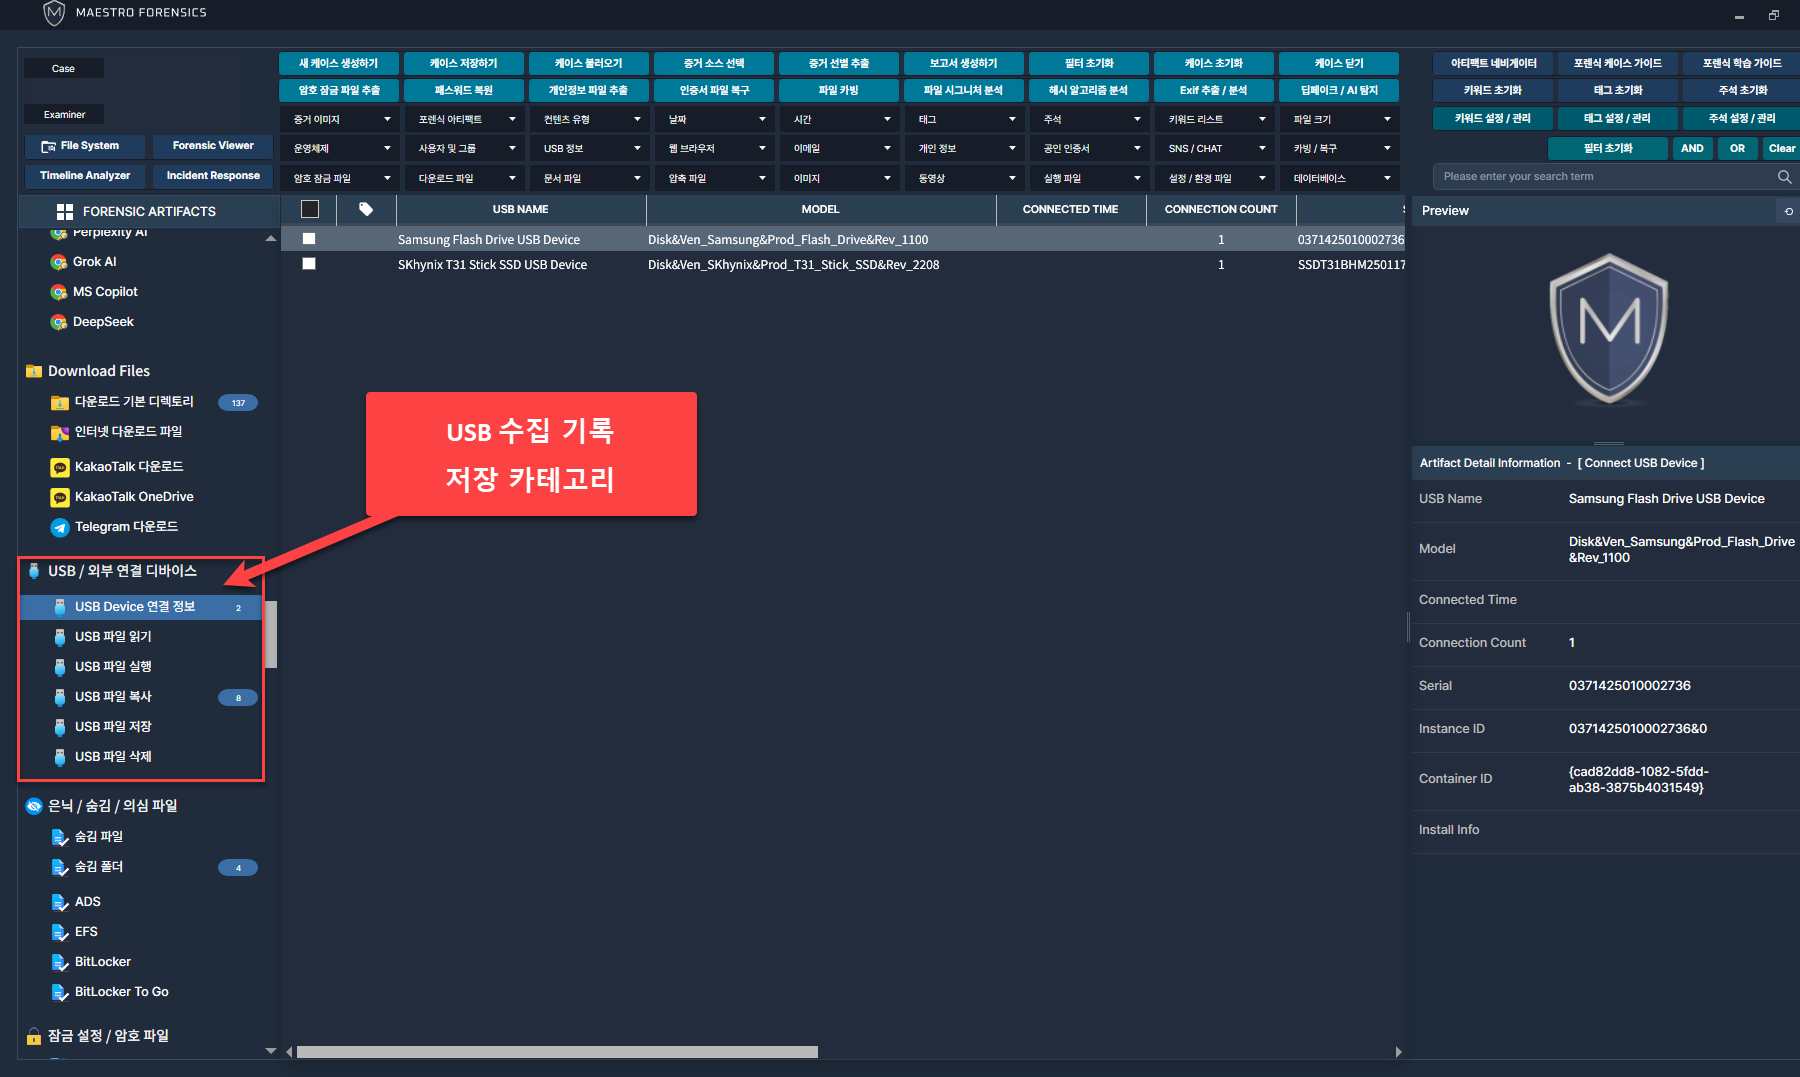This screenshot has height=1077, width=1800.
Task: Open the Forensic Viewer tab
Action: click(213, 146)
